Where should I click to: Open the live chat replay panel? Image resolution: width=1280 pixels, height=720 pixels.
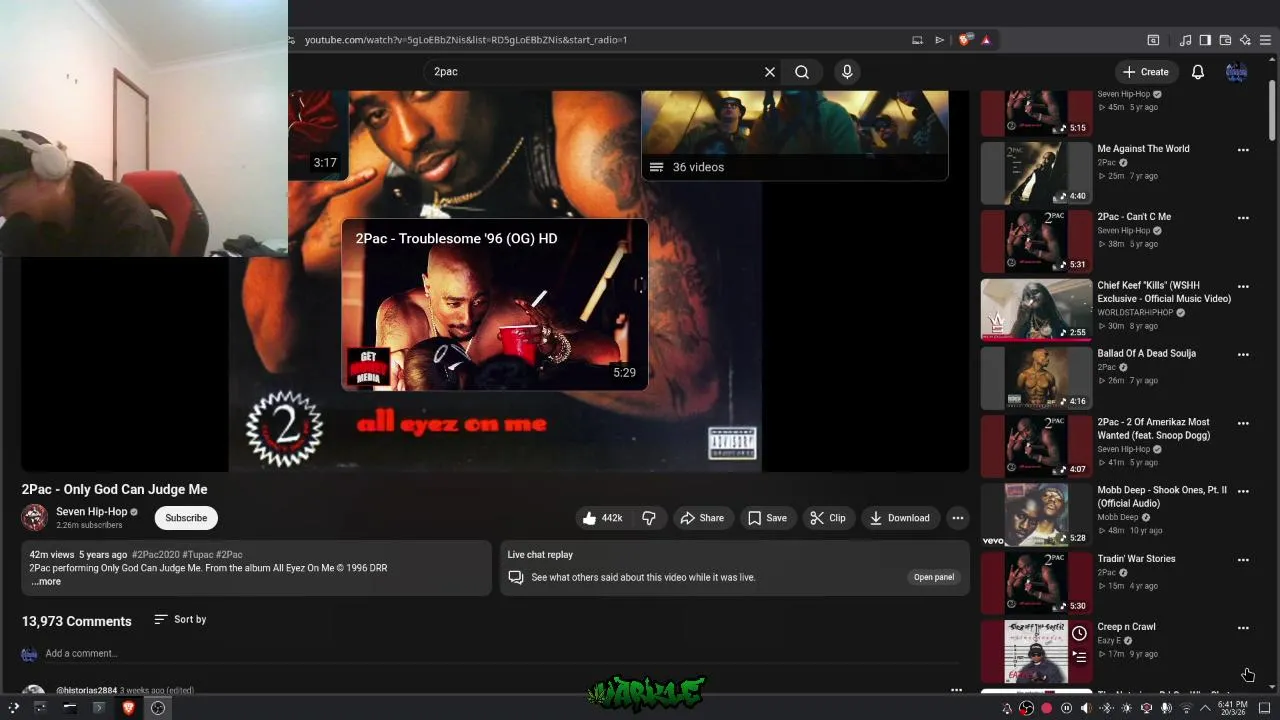click(x=933, y=577)
